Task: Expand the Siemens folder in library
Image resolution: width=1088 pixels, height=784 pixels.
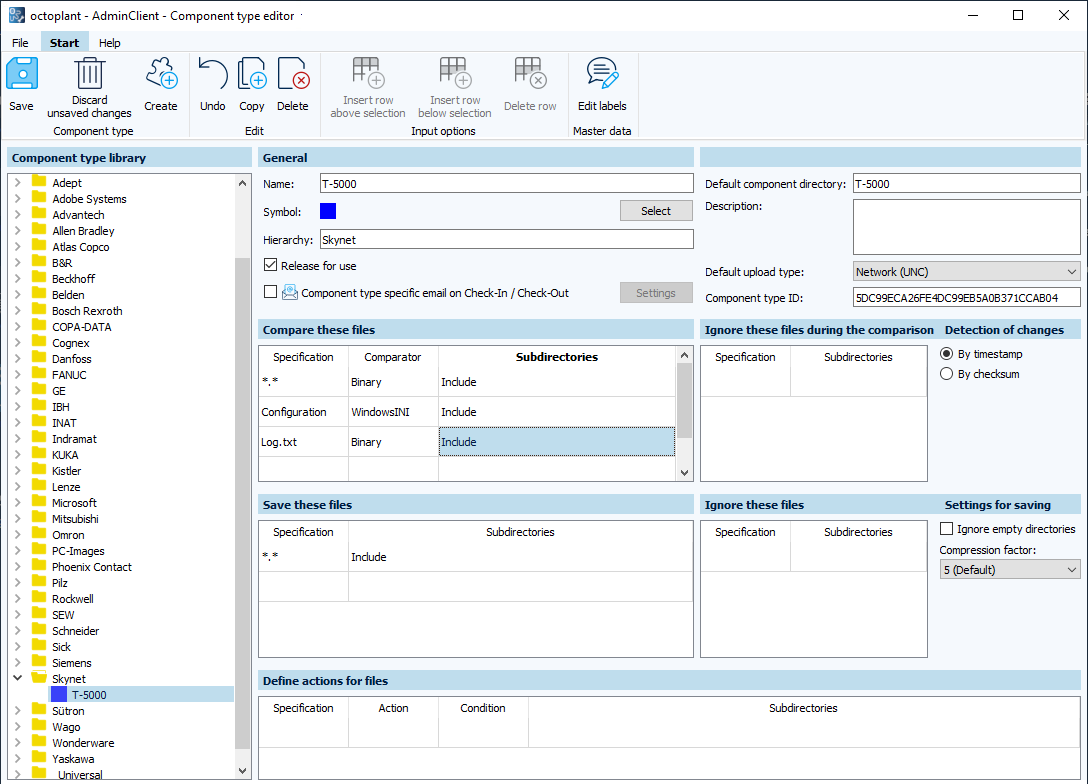Action: click(x=17, y=663)
